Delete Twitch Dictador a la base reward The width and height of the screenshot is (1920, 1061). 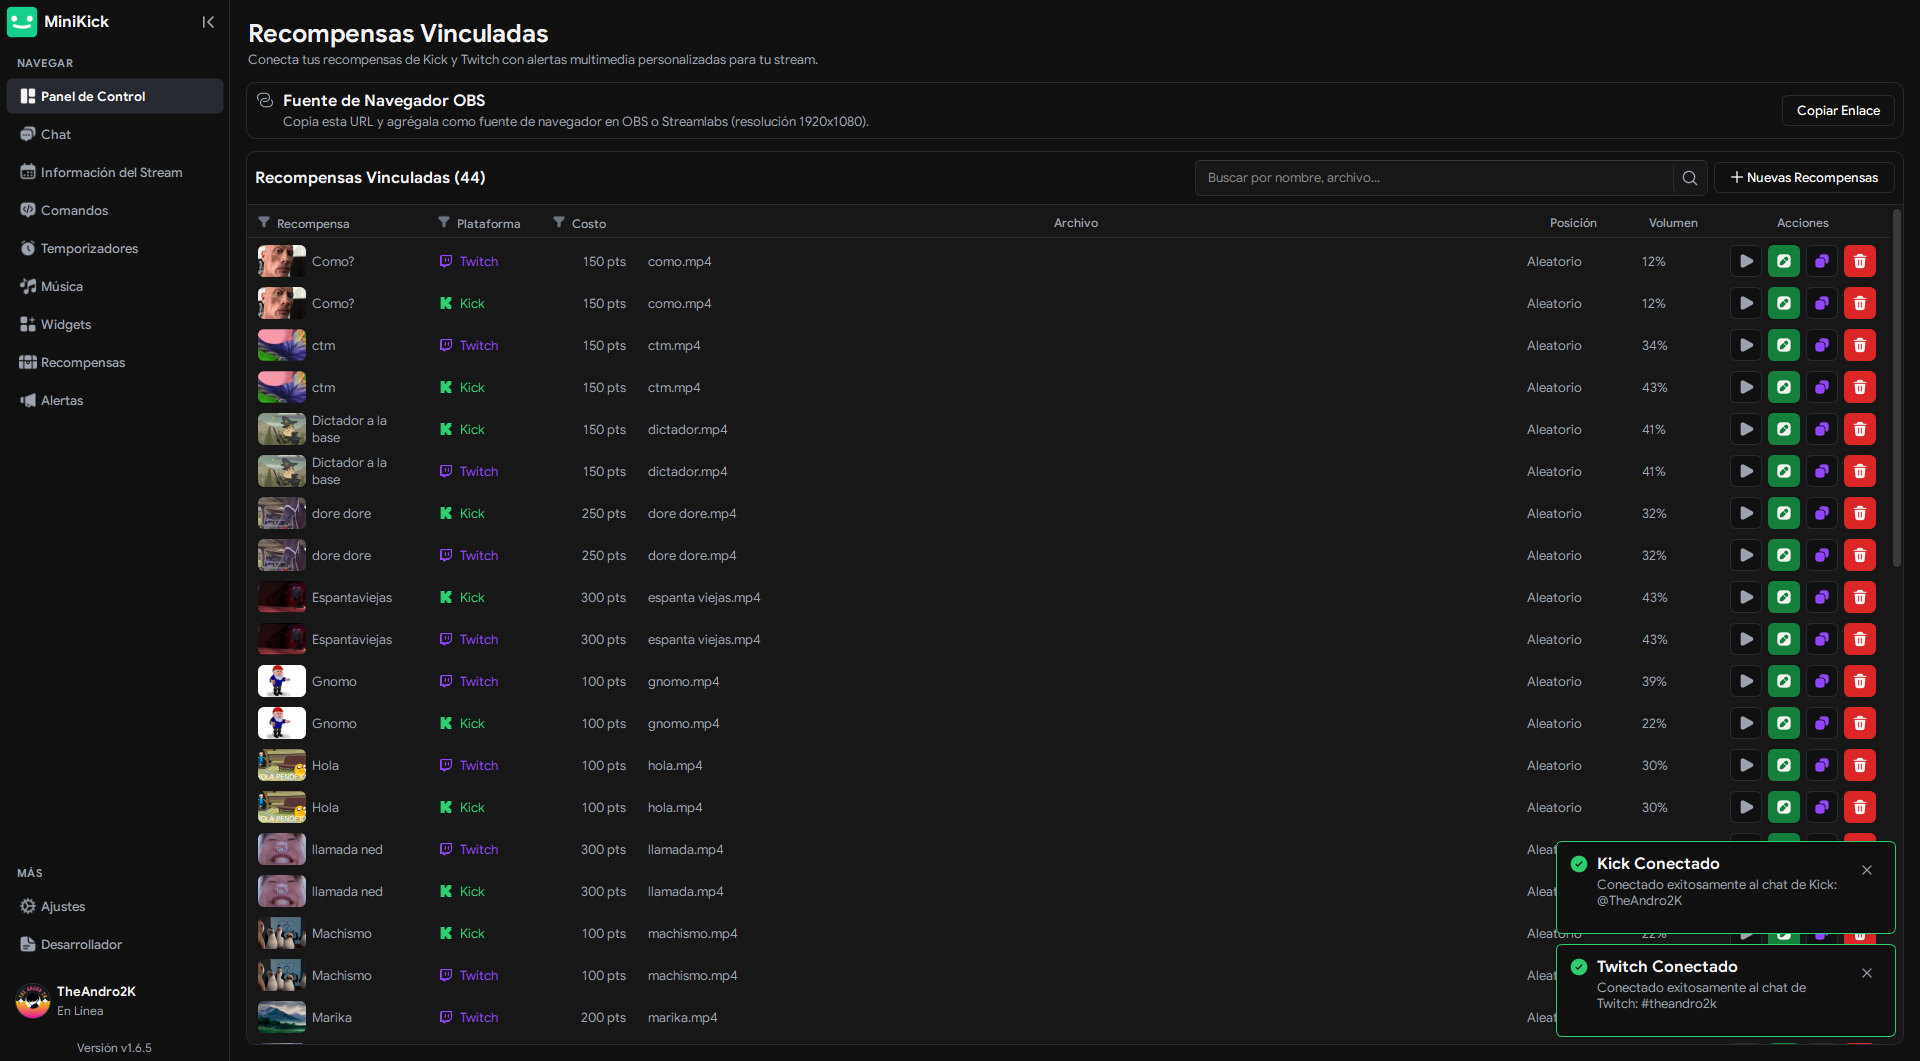(1860, 471)
